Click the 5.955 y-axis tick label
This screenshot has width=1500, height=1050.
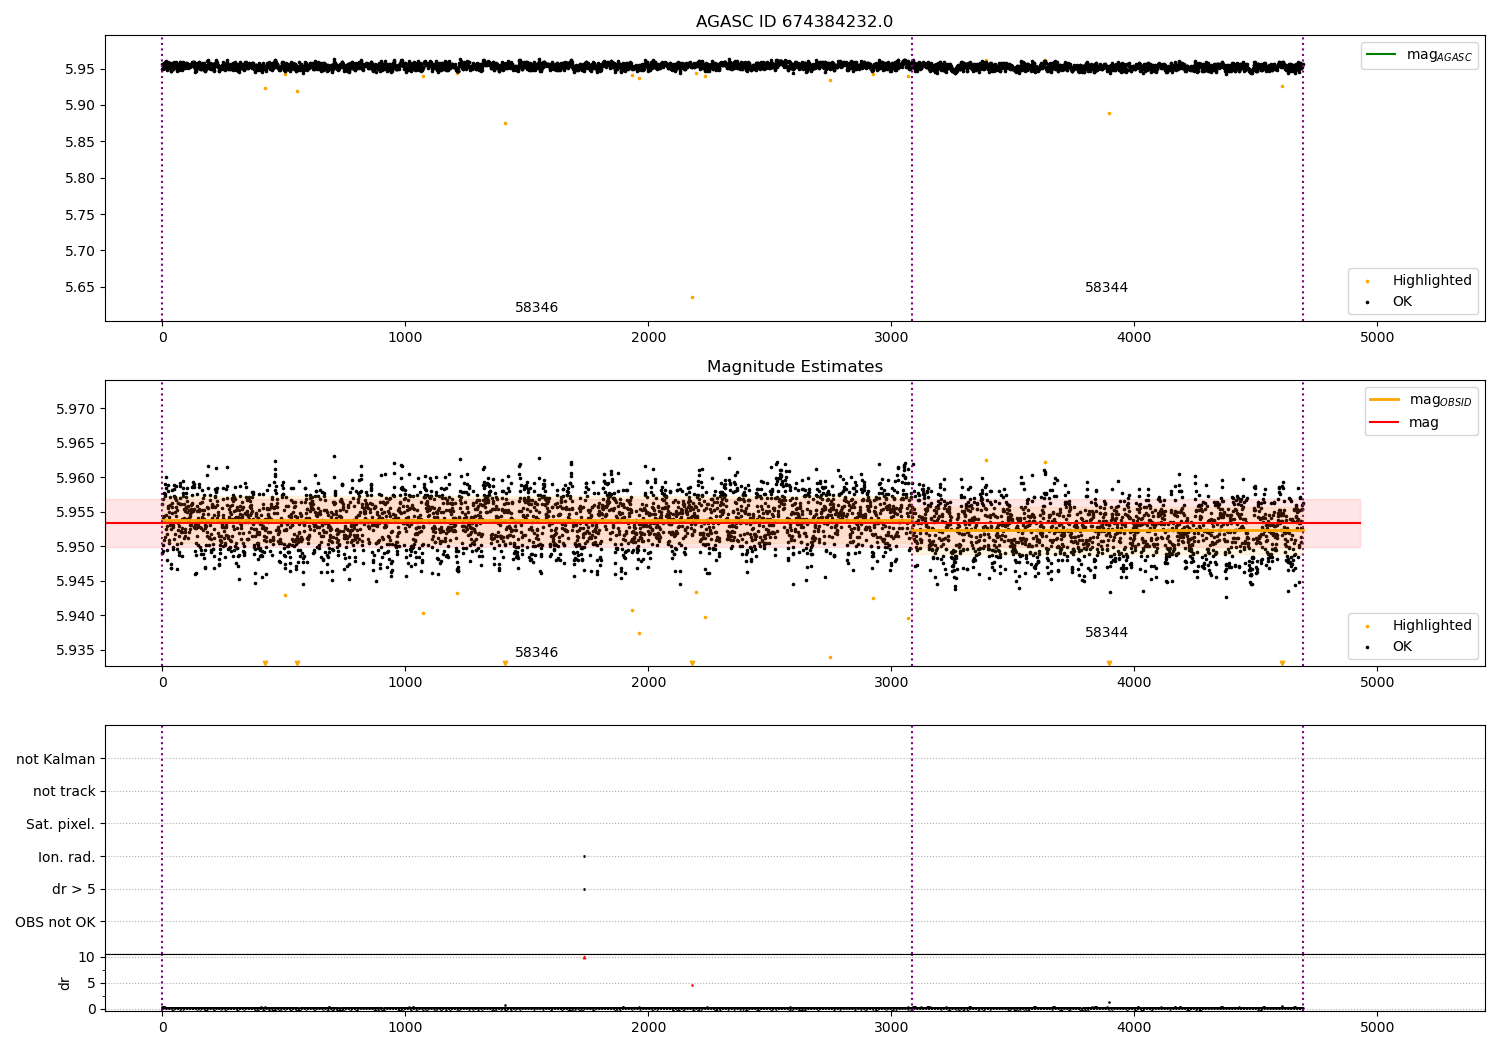pyautogui.click(x=76, y=513)
